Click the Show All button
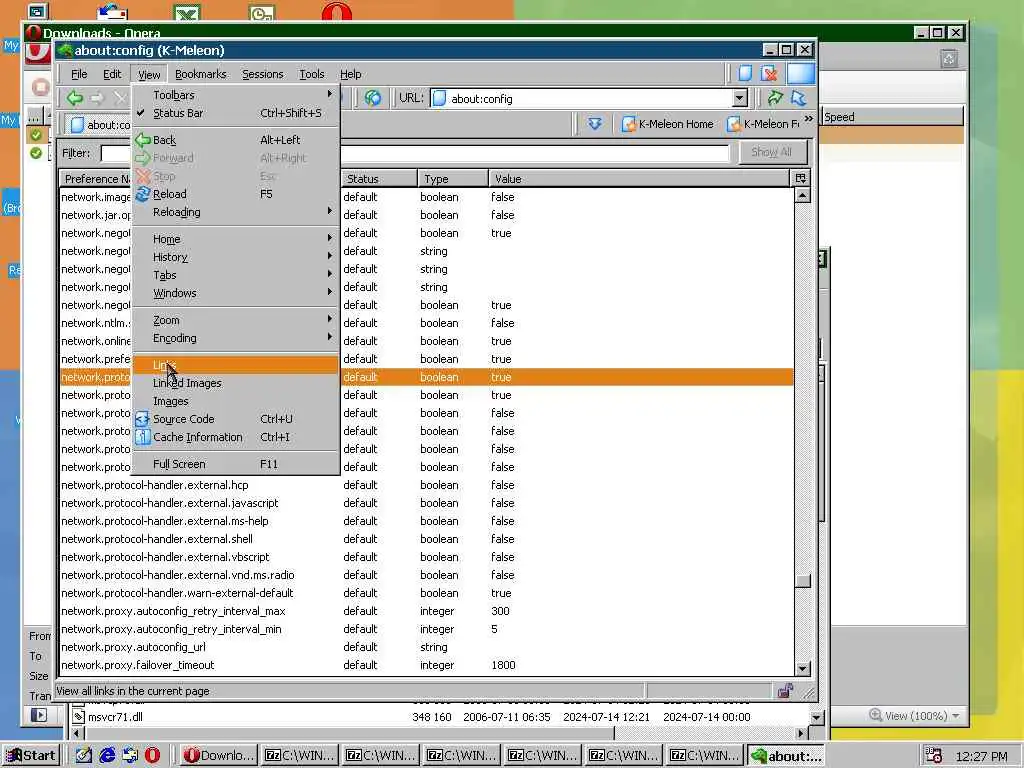 771,152
